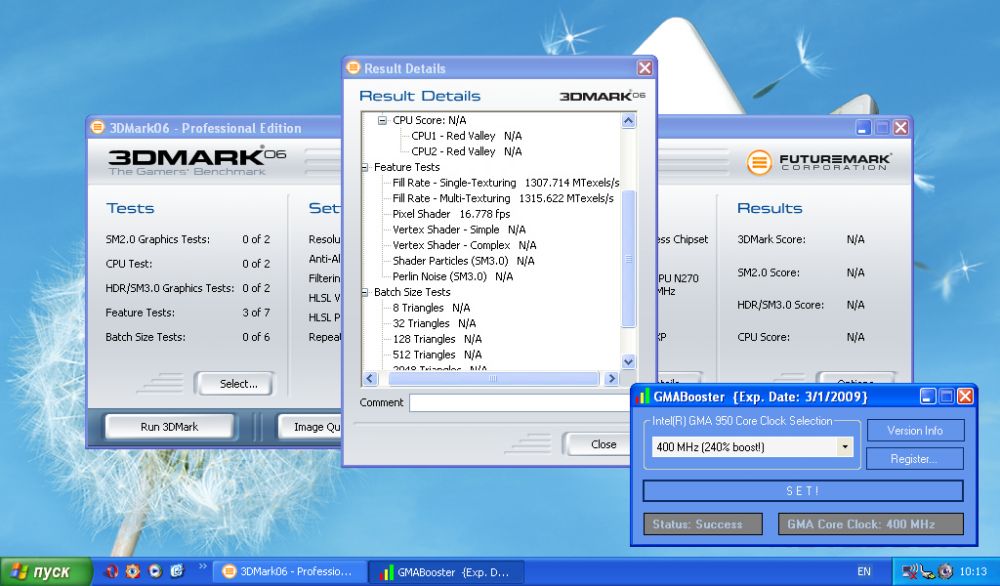Click the GMABooster title bar bar-chart icon

(643, 397)
